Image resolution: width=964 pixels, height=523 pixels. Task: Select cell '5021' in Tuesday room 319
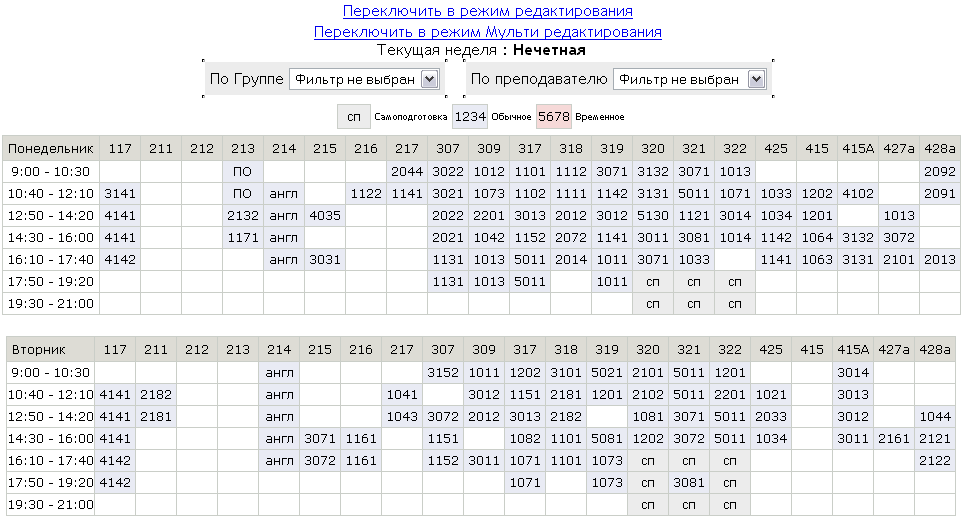click(x=607, y=372)
